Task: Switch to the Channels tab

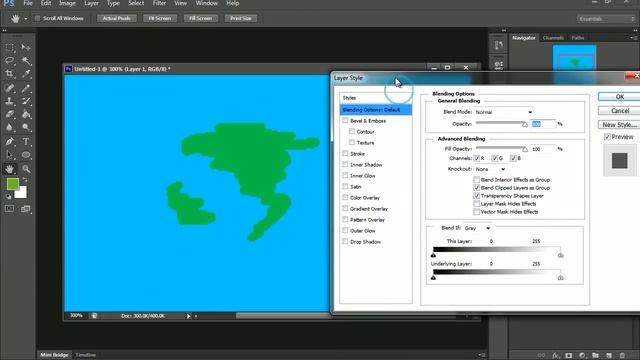Action: (x=553, y=38)
